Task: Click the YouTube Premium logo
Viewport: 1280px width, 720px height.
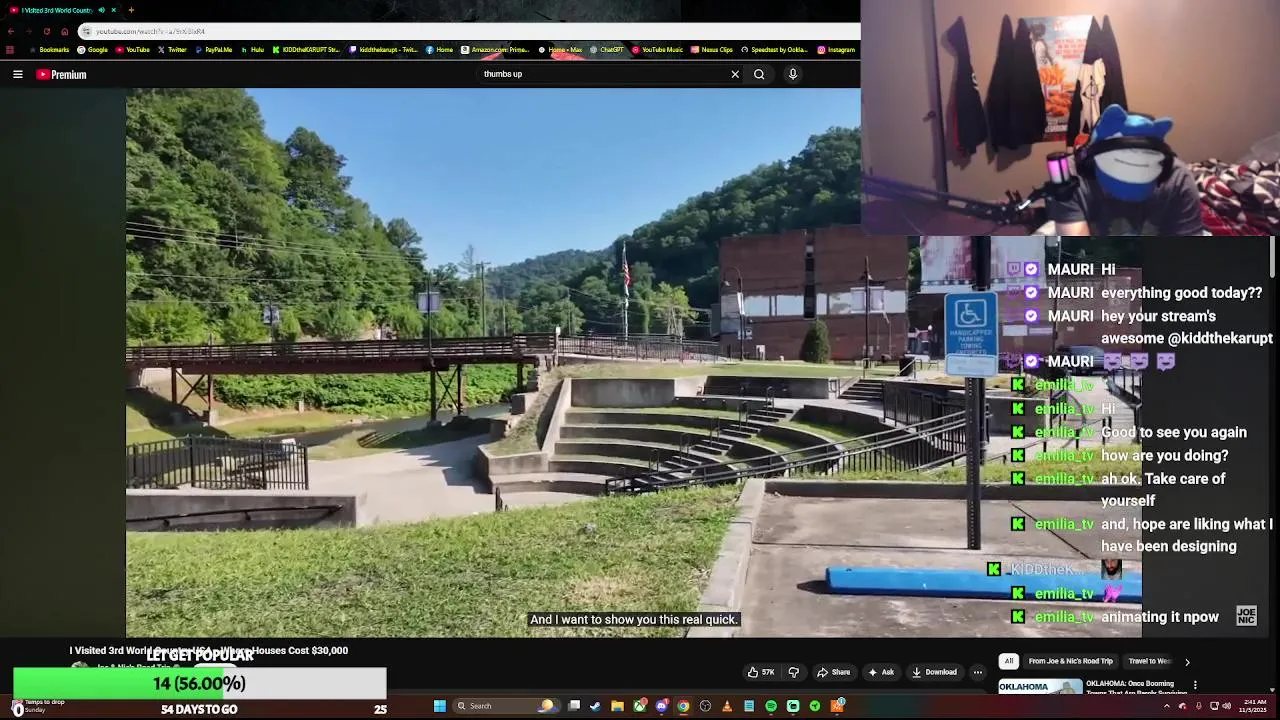Action: (62, 74)
